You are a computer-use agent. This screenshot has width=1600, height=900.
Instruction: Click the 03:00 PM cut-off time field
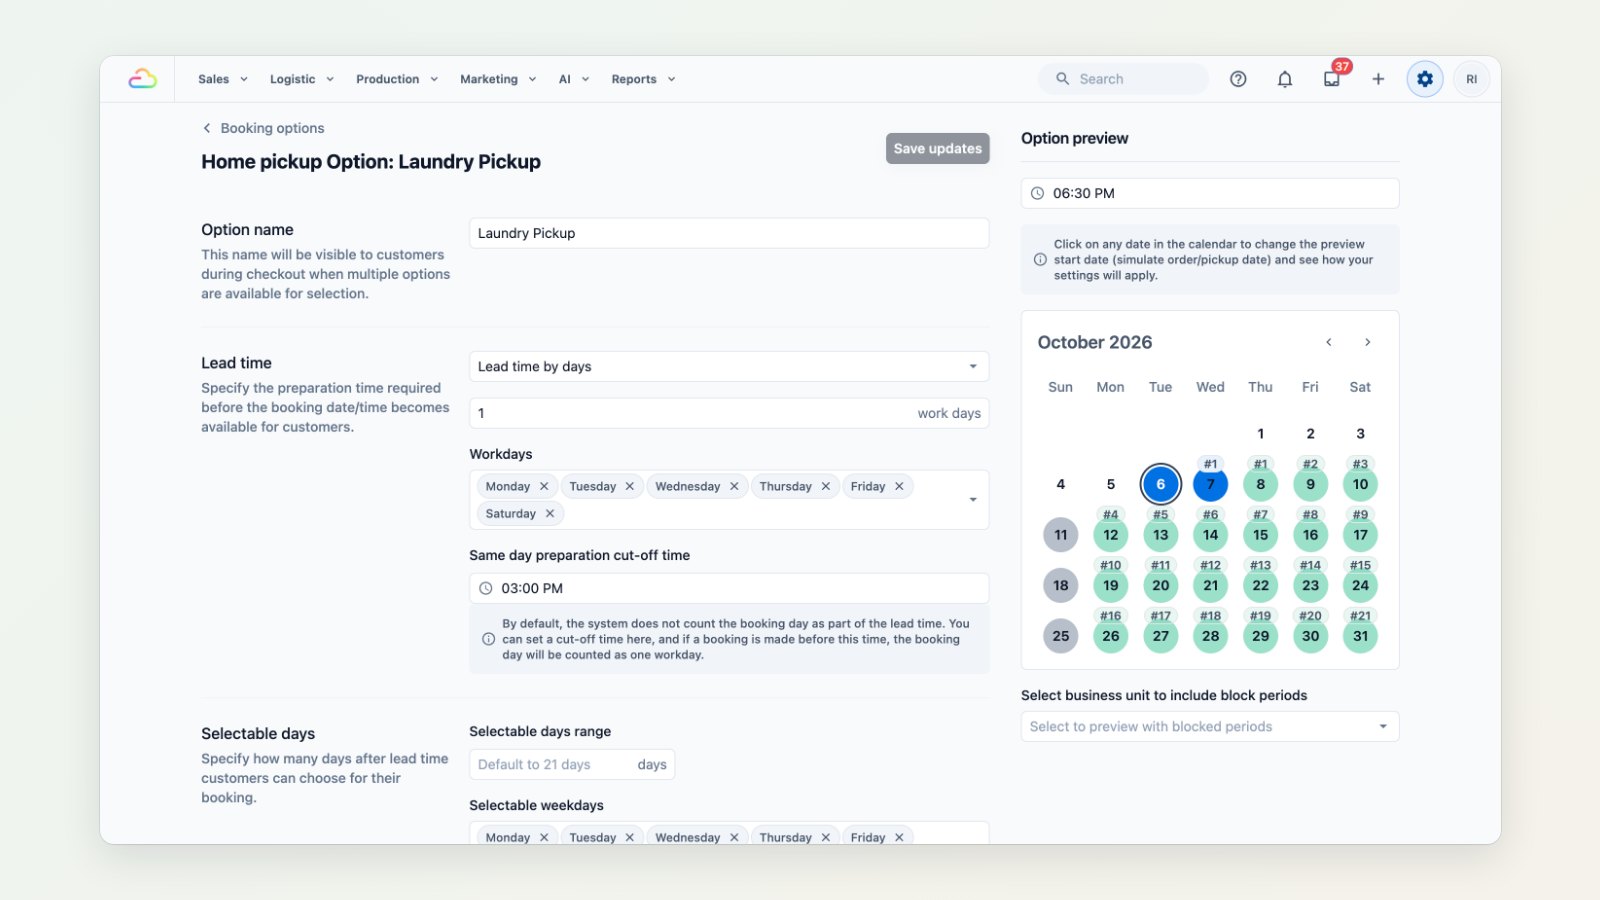click(729, 588)
